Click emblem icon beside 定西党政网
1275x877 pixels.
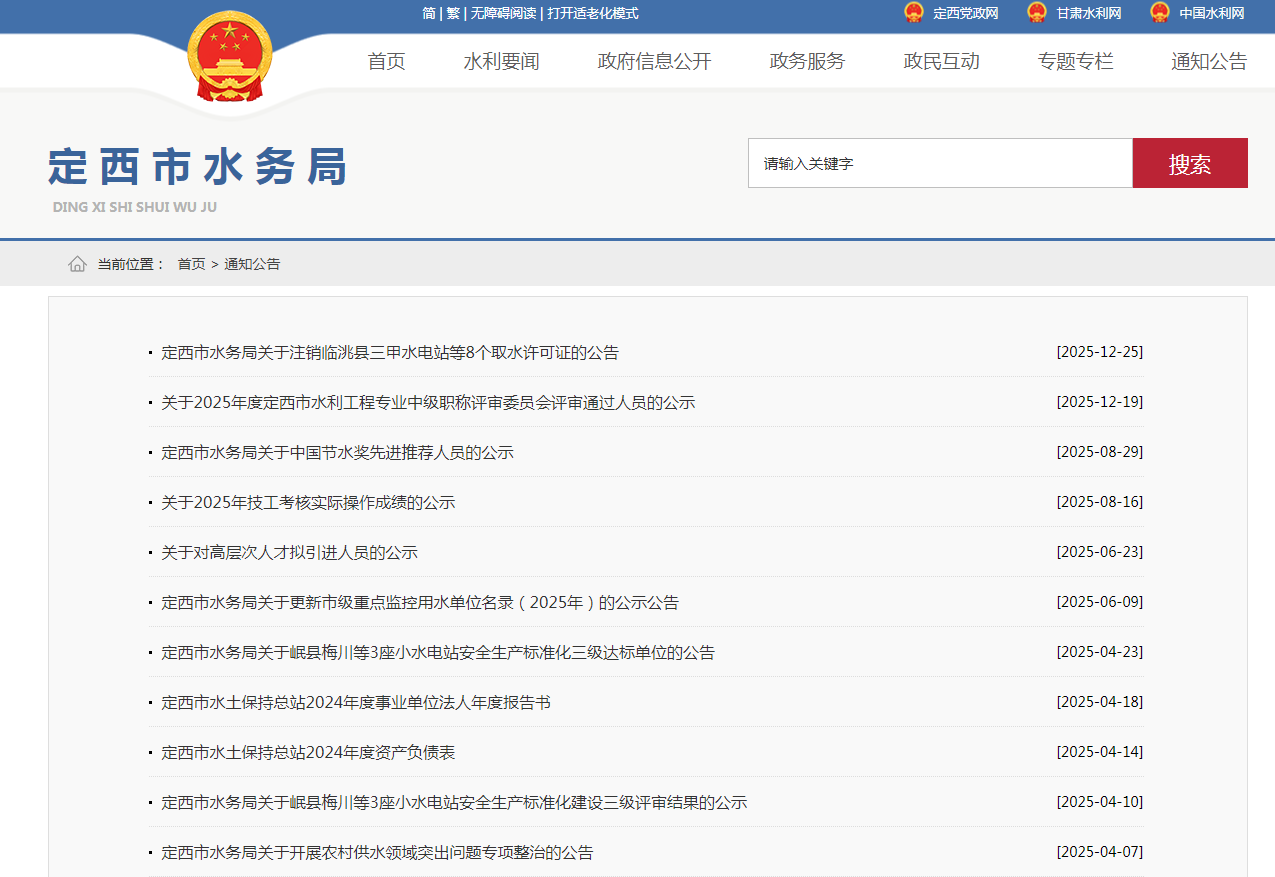click(x=913, y=13)
